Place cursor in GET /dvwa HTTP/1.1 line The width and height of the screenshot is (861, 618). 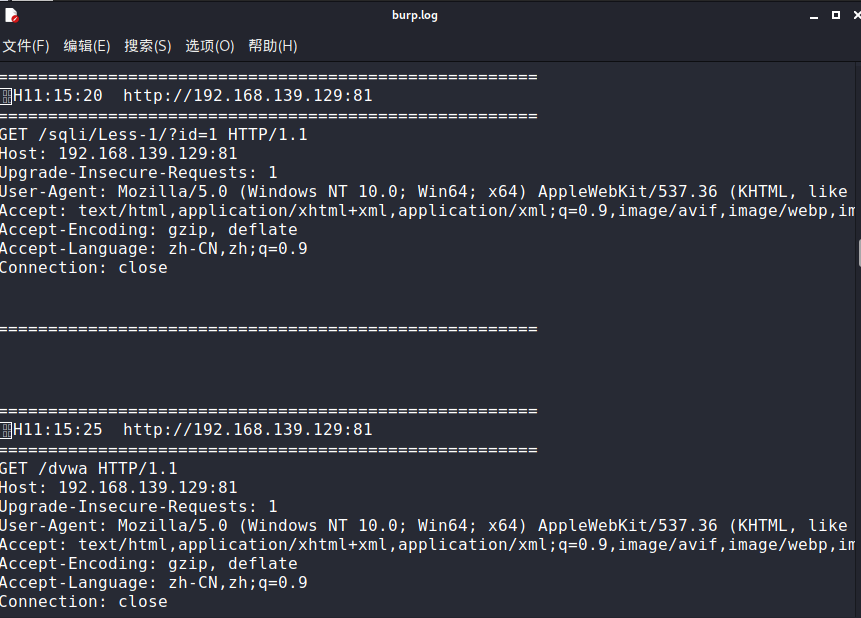(89, 469)
